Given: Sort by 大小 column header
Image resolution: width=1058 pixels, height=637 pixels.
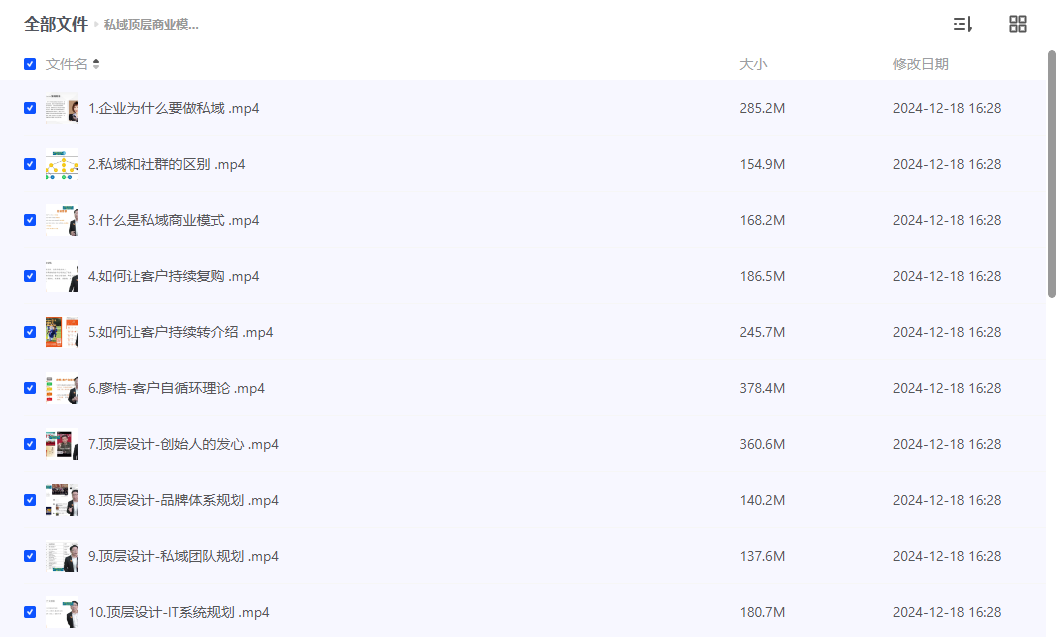Looking at the screenshot, I should click(x=753, y=64).
